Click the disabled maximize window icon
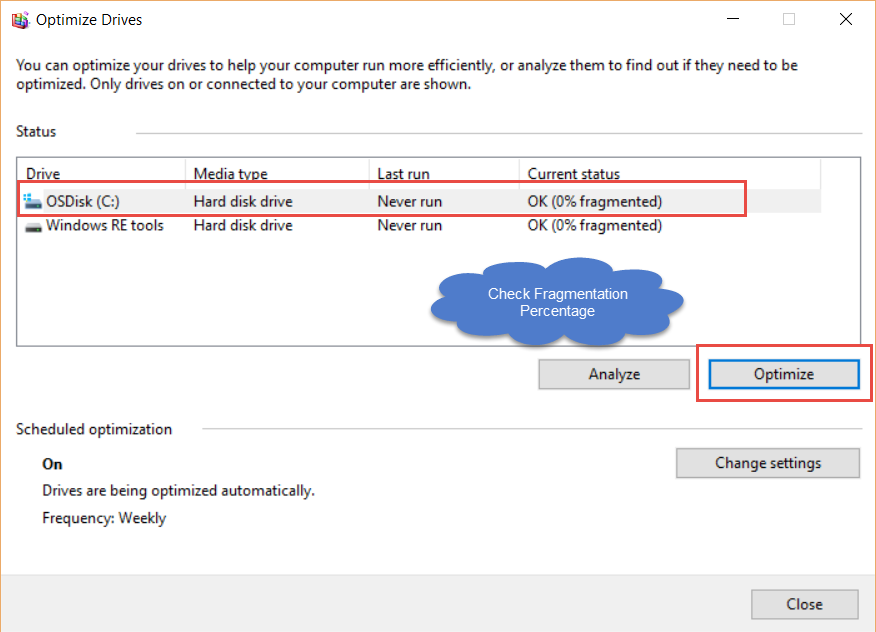This screenshot has height=632, width=876. (x=789, y=19)
